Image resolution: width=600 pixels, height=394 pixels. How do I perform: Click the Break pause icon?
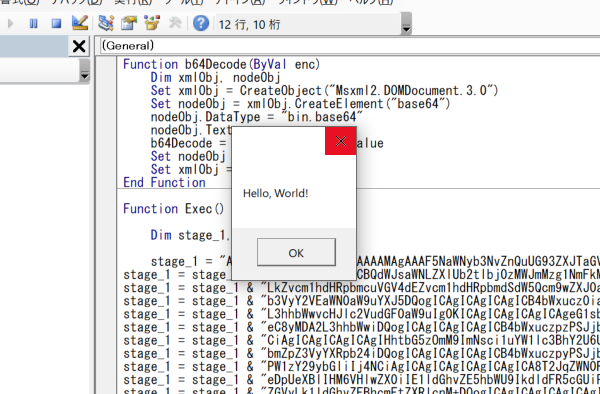33,24
